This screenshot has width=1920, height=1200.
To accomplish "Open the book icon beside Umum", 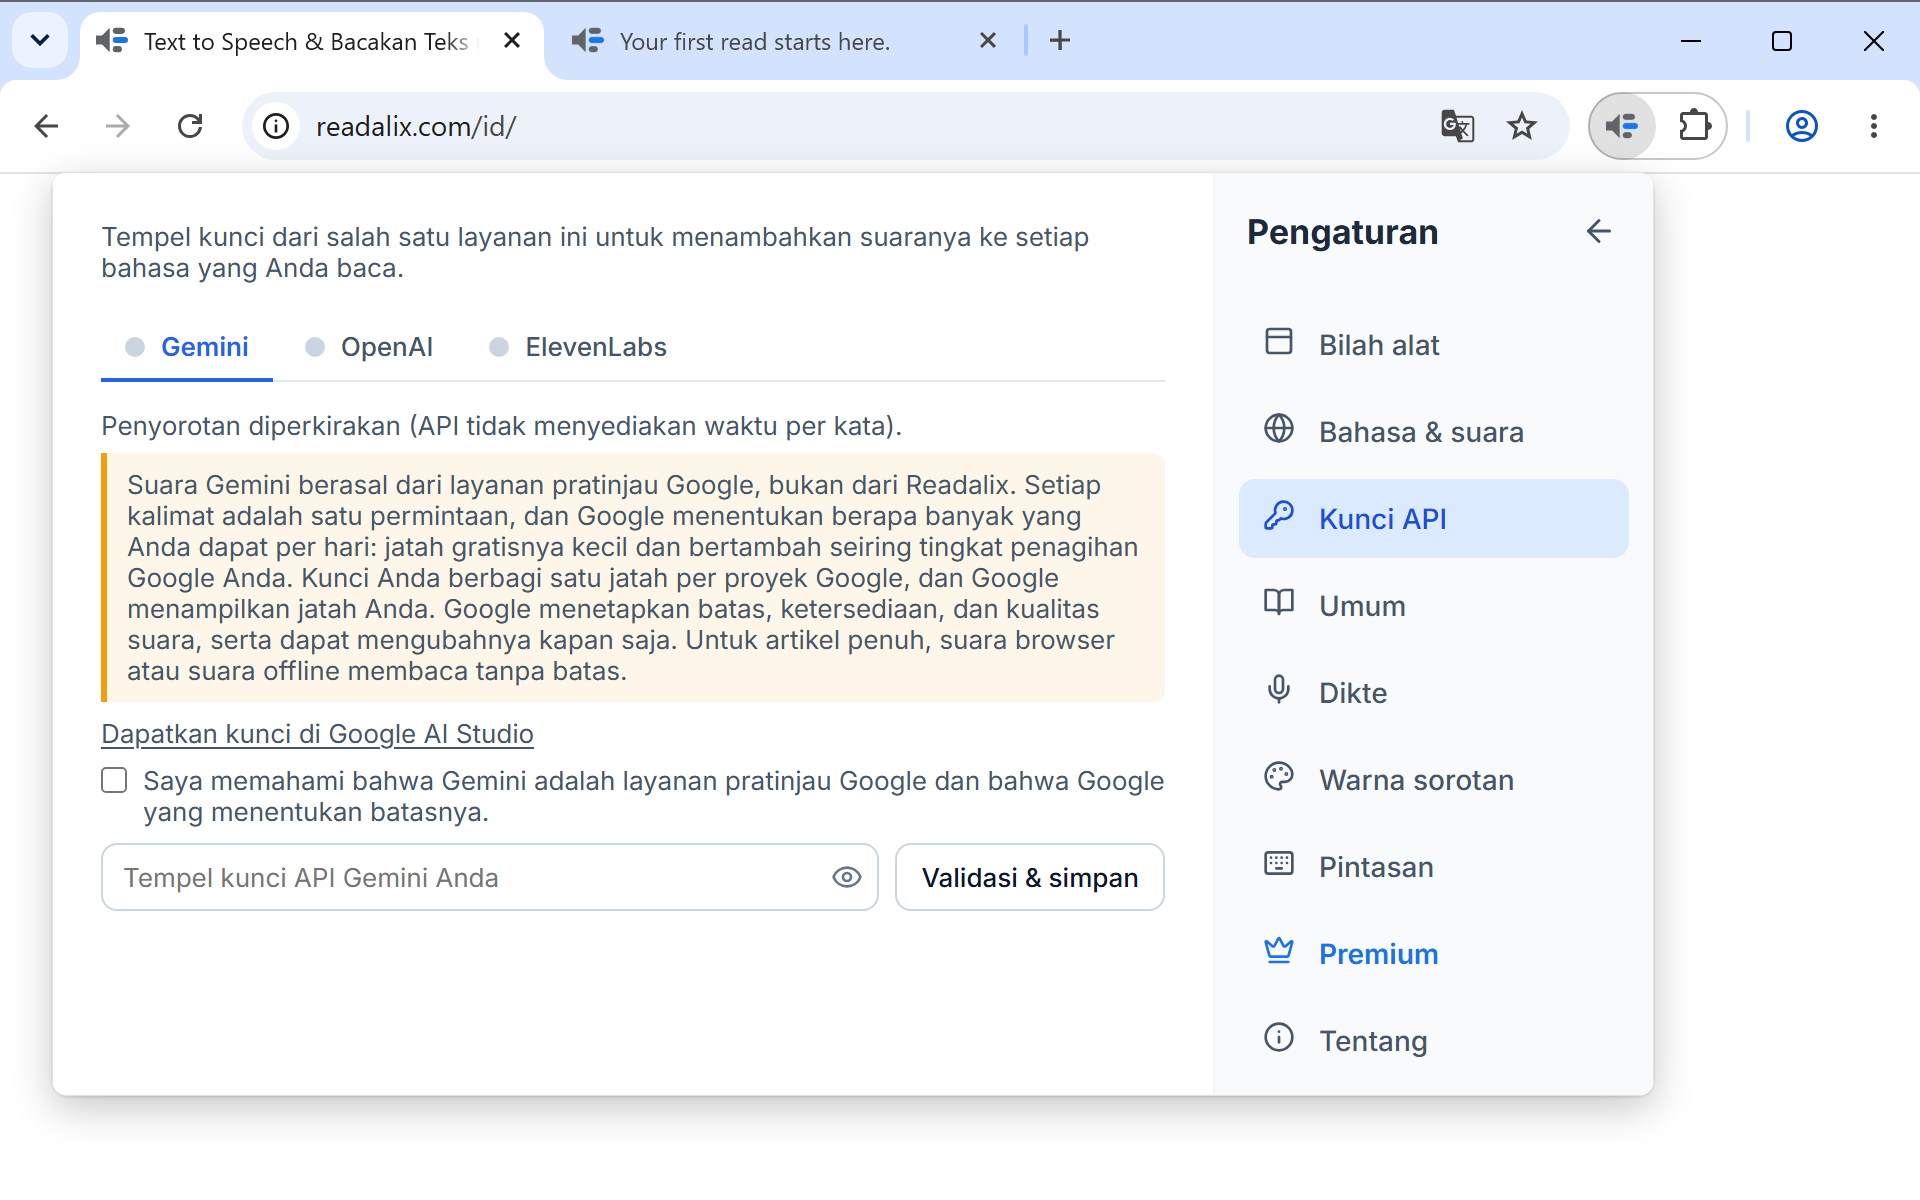I will coord(1278,602).
